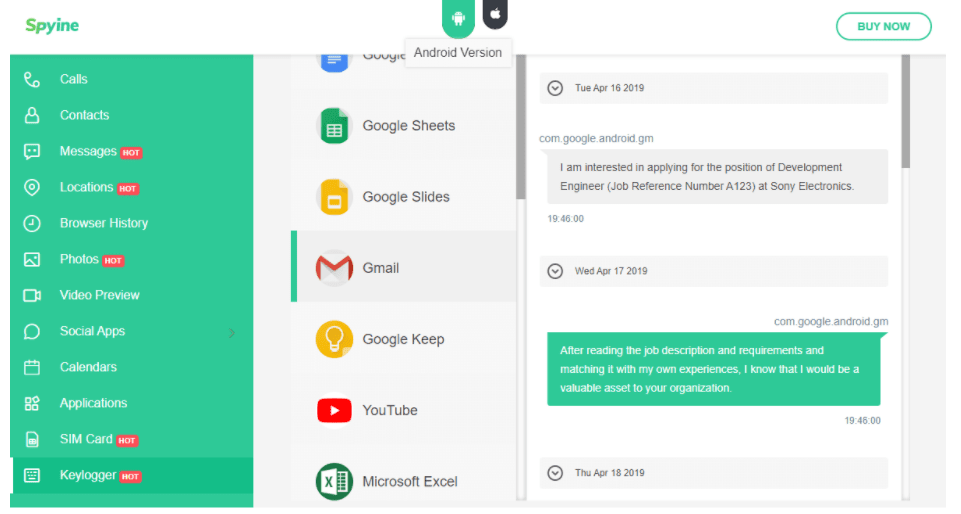Click the Contacts person icon
This screenshot has height=514, width=961.
(32, 115)
